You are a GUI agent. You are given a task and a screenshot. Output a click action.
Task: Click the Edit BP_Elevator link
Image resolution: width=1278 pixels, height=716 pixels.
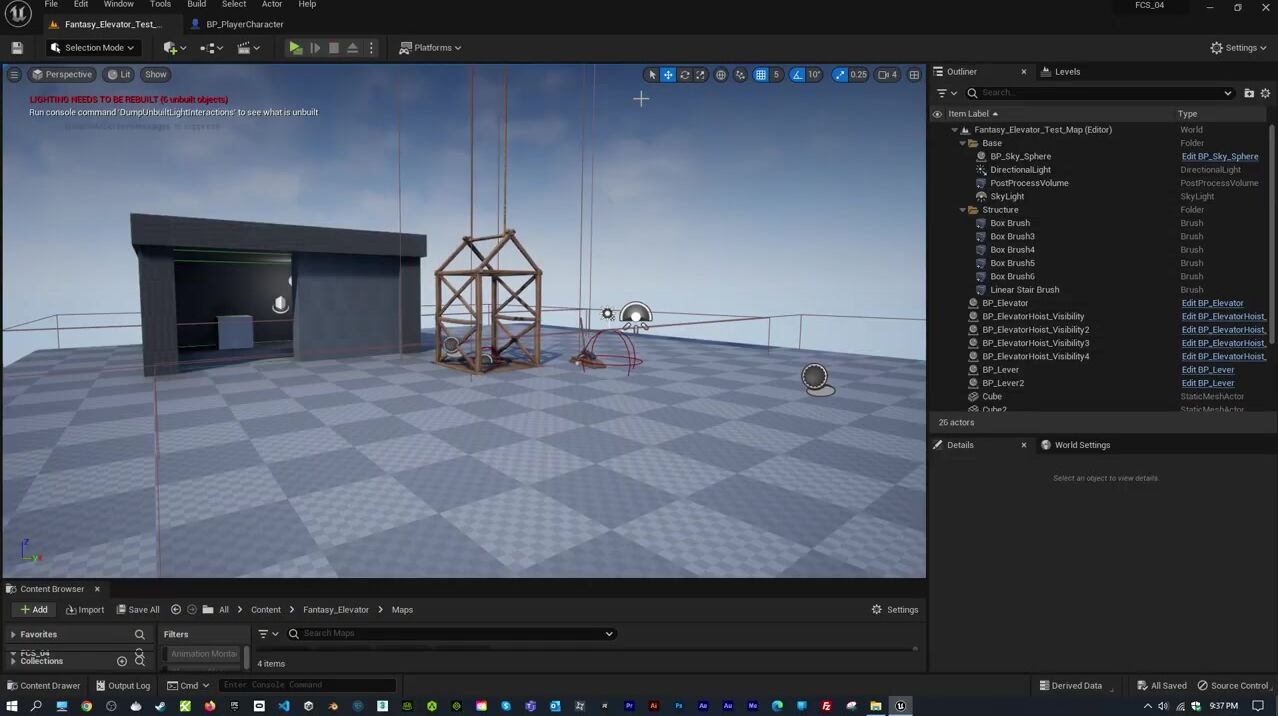click(1212, 303)
